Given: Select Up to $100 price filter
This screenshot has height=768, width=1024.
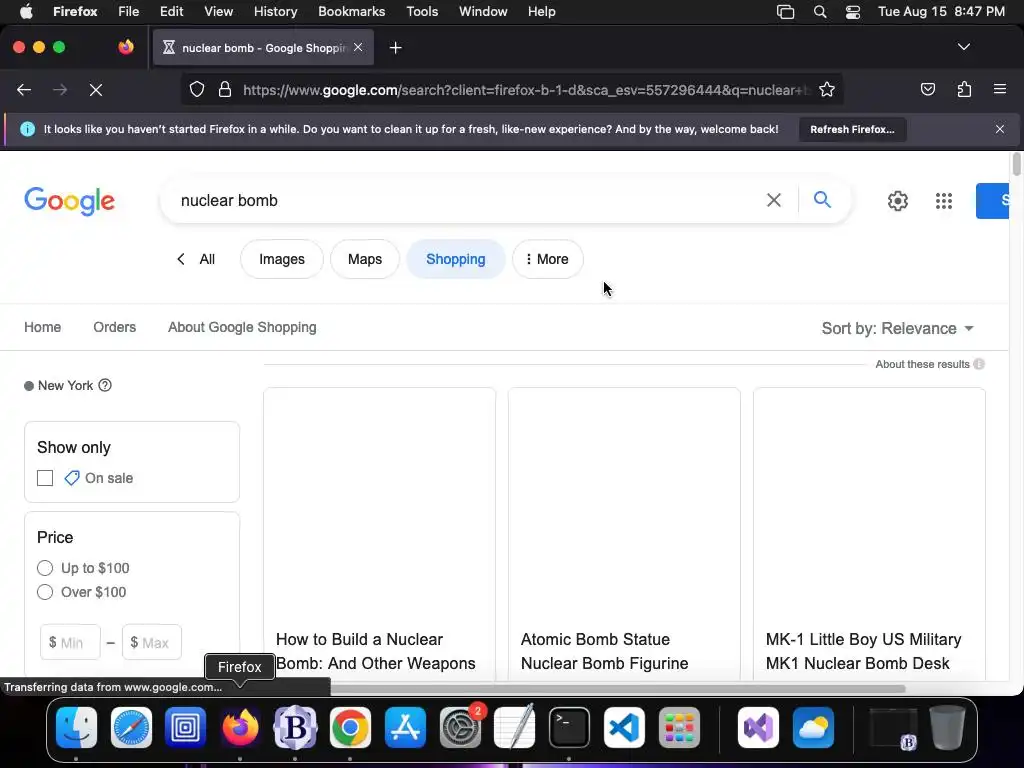Looking at the screenshot, I should tap(45, 568).
